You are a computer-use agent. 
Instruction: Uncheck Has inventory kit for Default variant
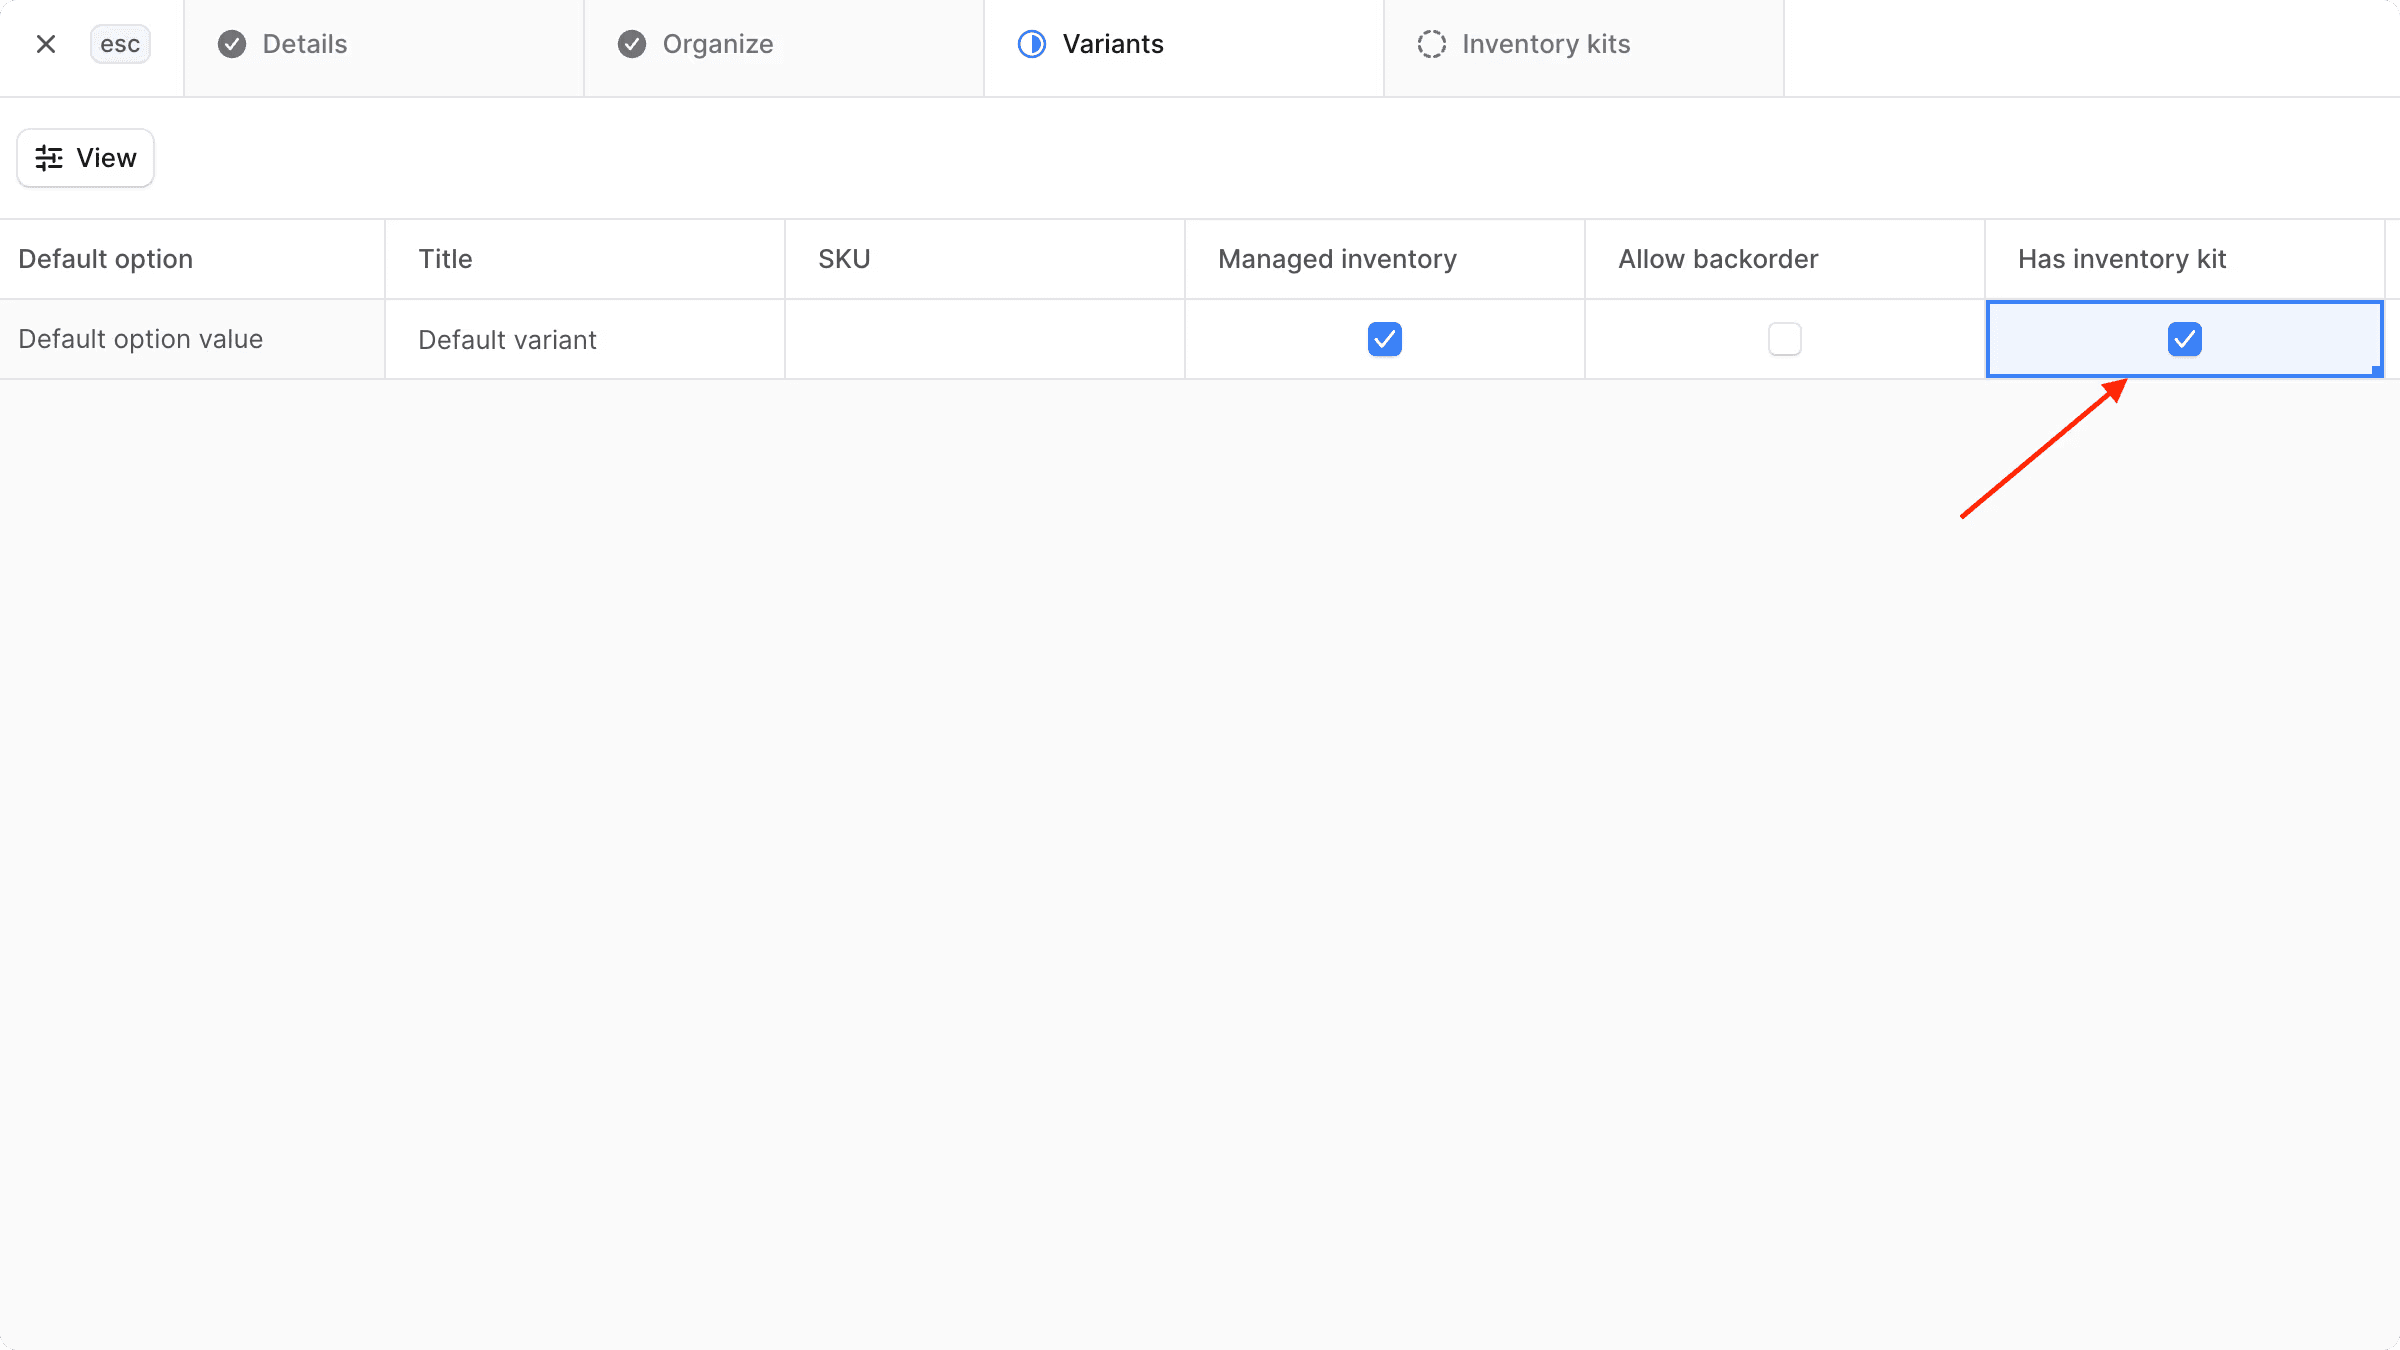tap(2184, 339)
